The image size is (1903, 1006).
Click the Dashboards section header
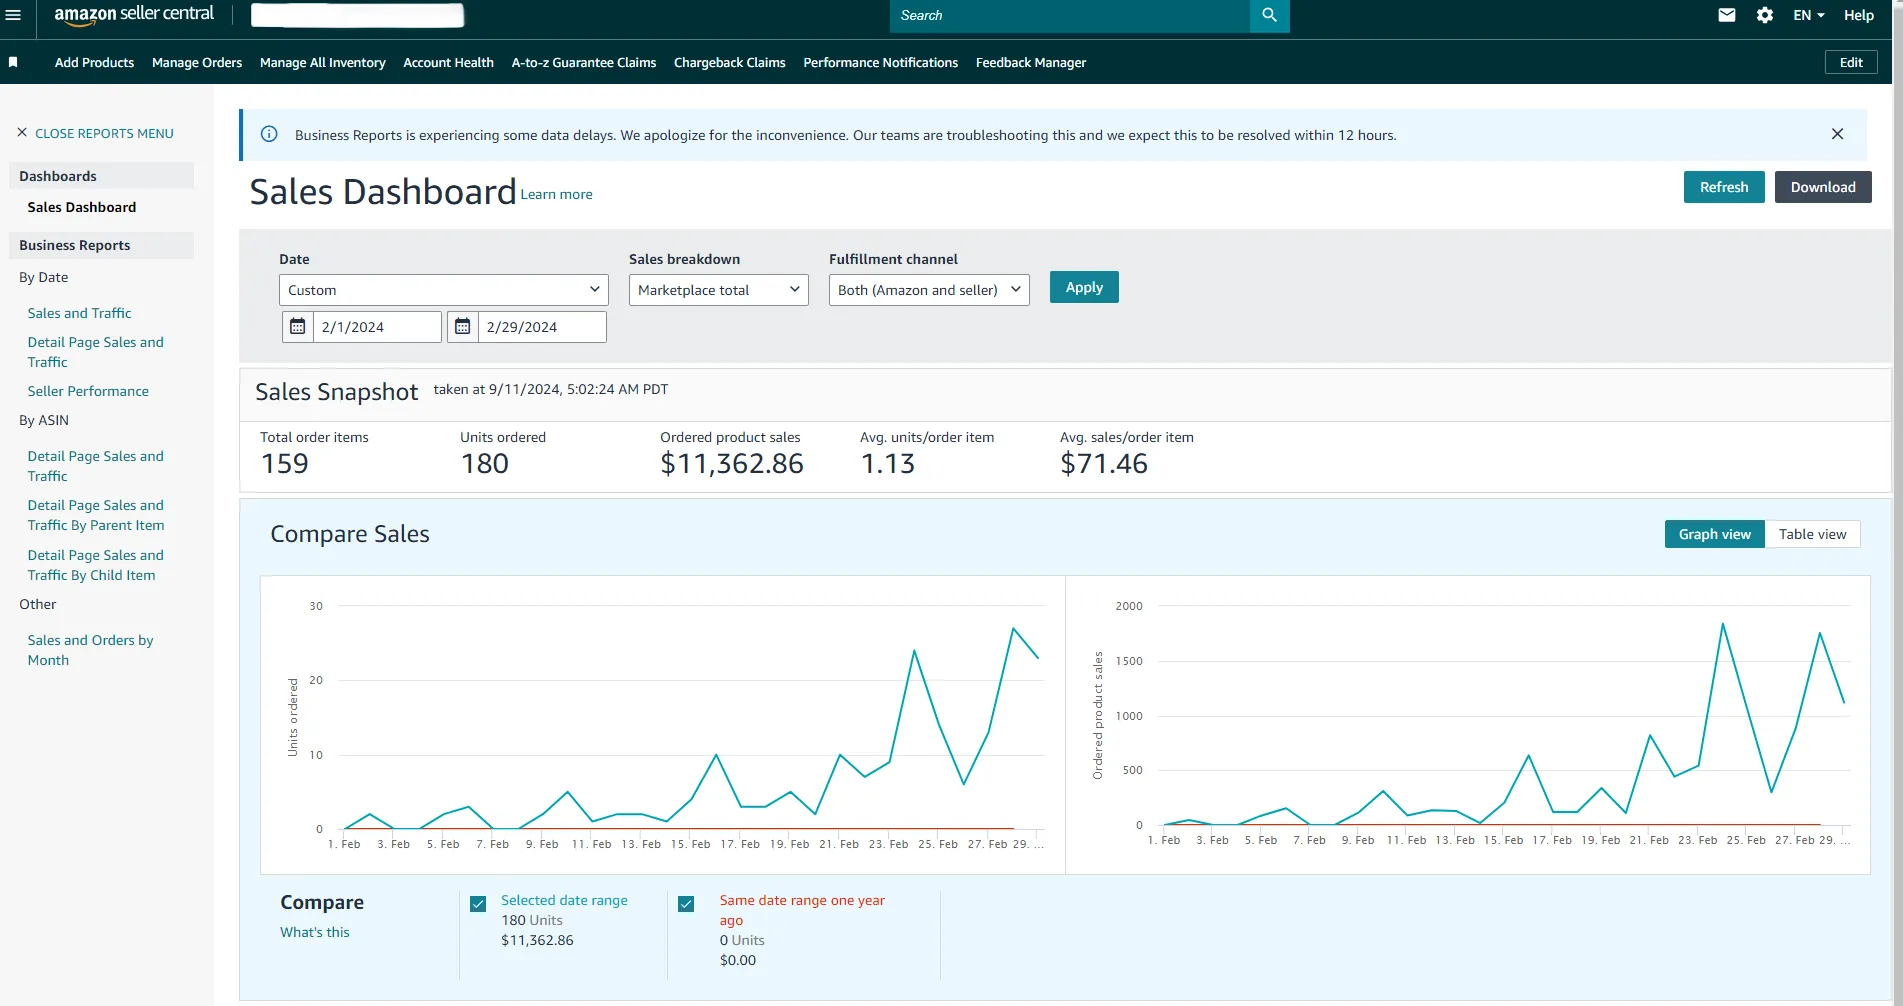101,176
